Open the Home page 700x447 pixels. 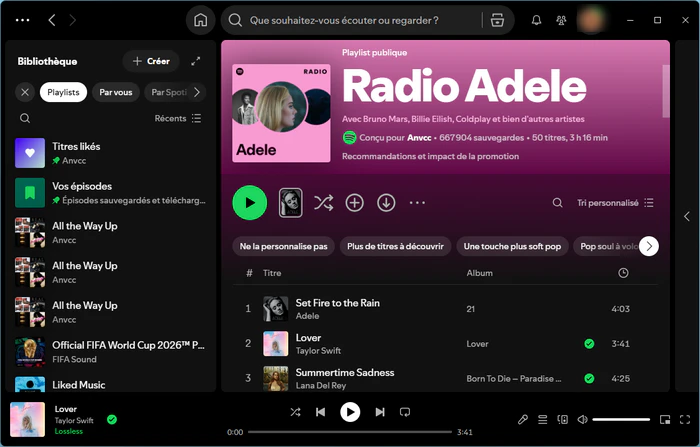(x=200, y=20)
